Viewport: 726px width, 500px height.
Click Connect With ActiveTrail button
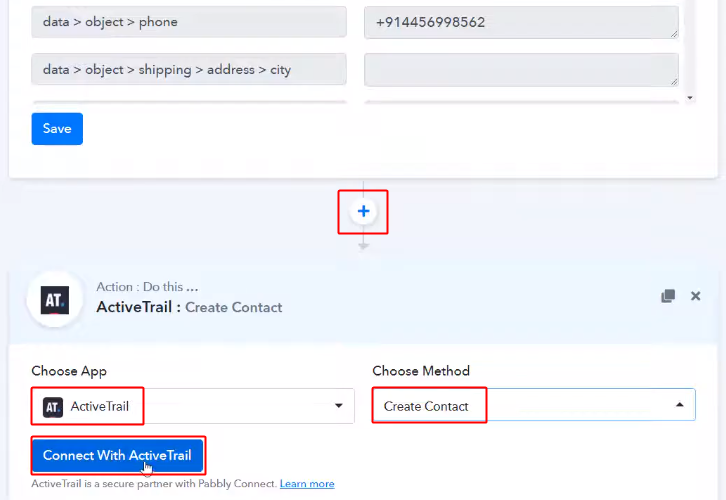pos(118,456)
